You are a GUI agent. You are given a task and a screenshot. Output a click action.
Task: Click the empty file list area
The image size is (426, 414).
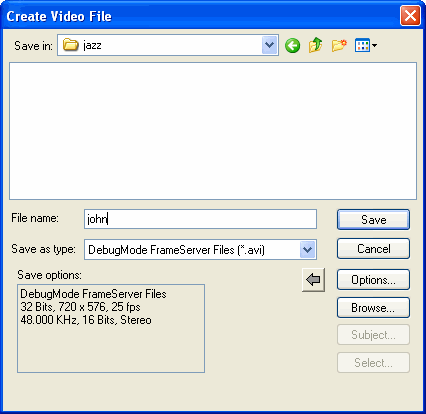click(213, 131)
